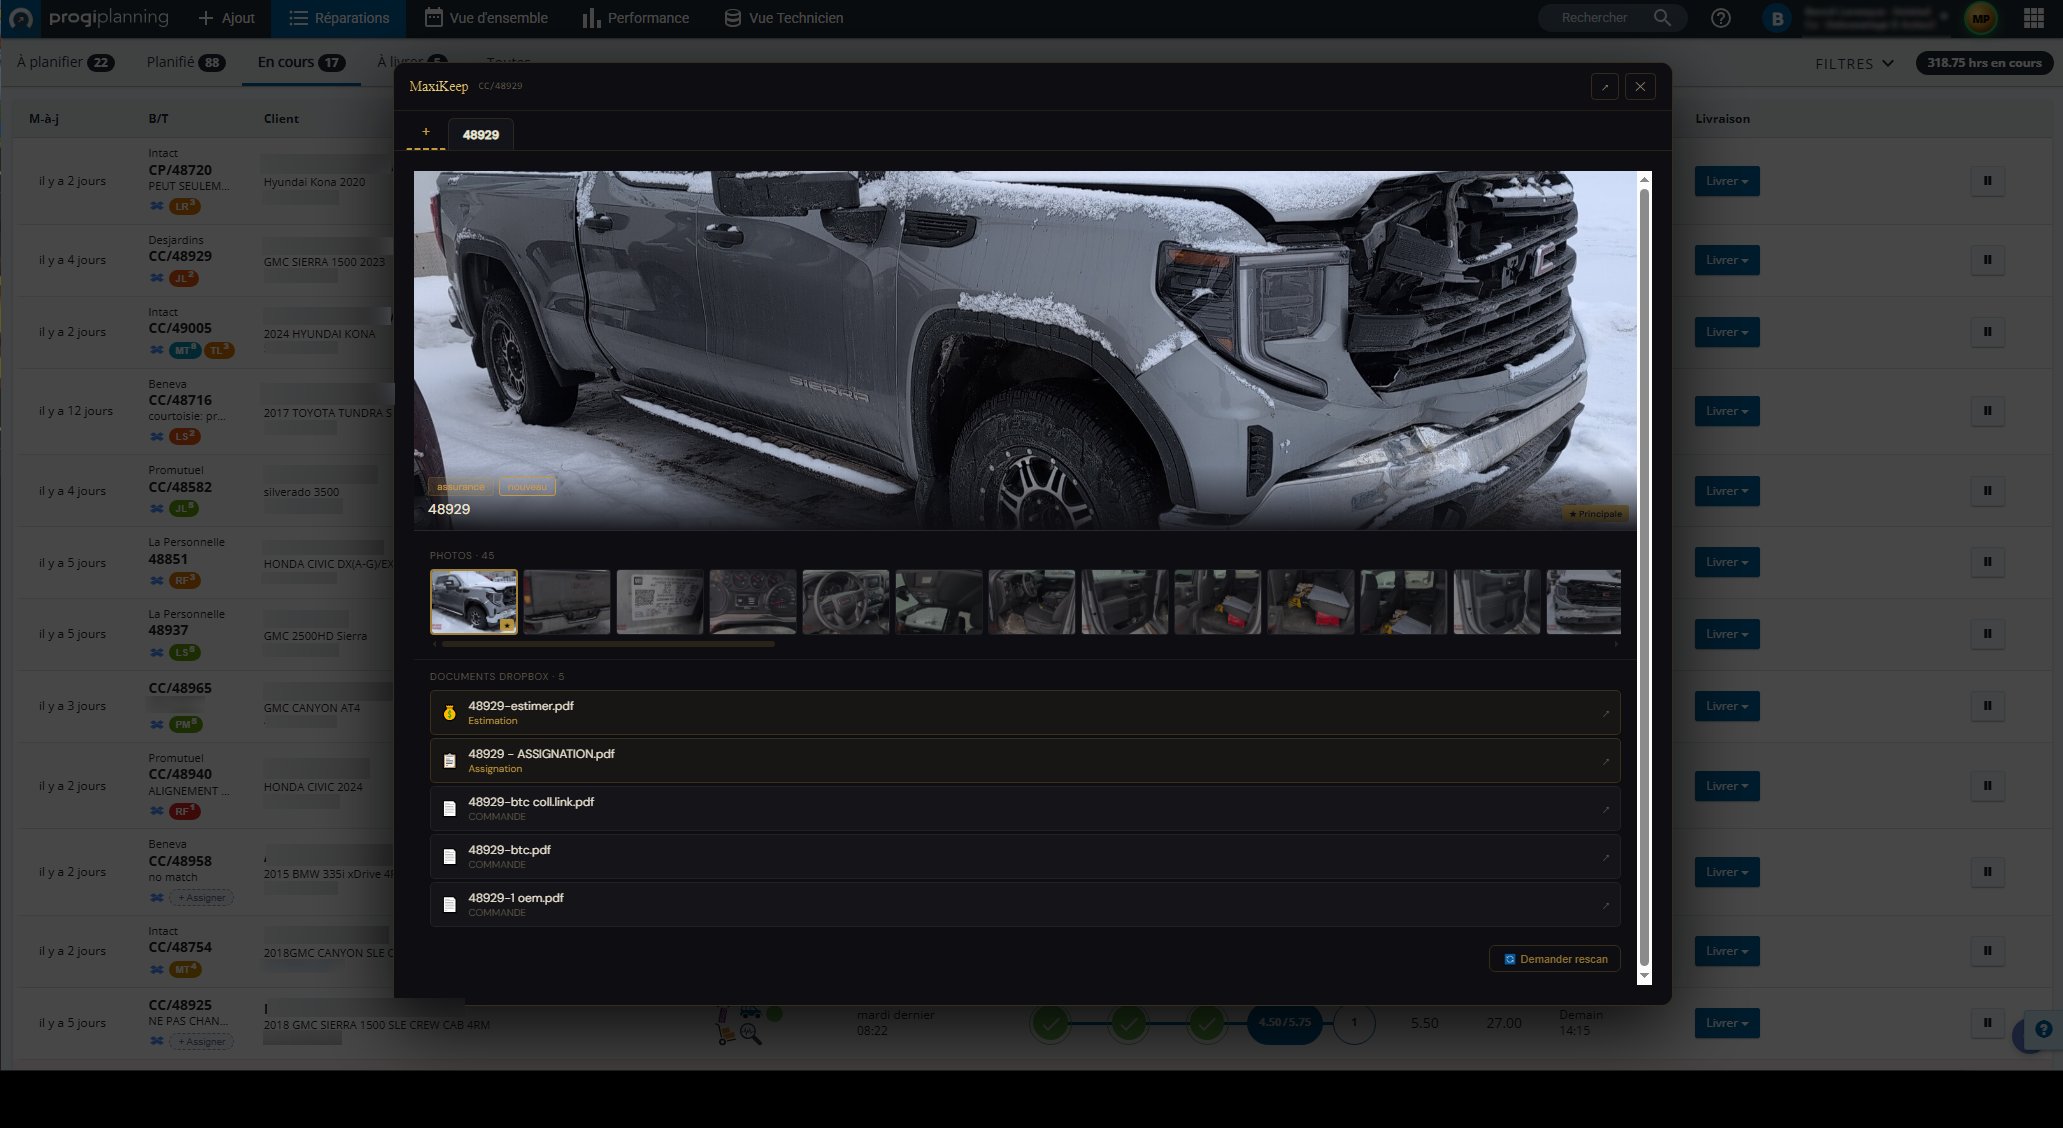Select the 48929 tab
This screenshot has width=2063, height=1128.
coord(480,134)
